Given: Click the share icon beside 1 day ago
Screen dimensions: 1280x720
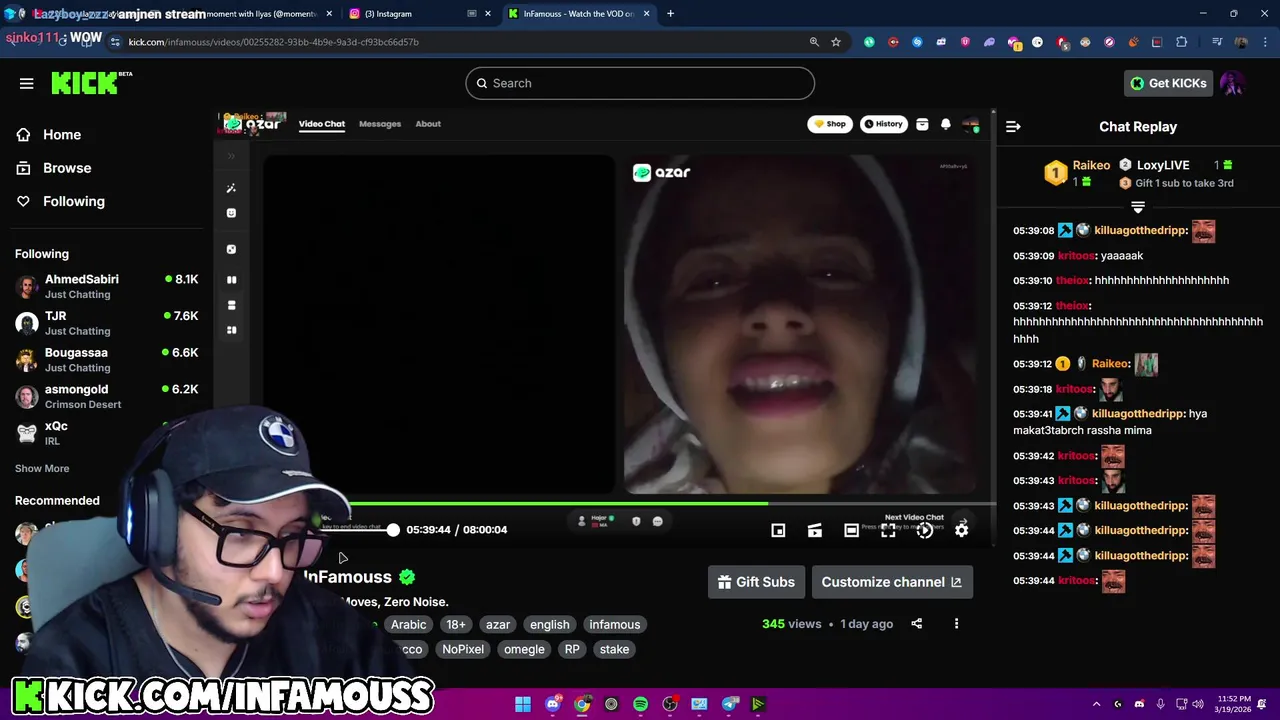Looking at the screenshot, I should pyautogui.click(x=916, y=624).
